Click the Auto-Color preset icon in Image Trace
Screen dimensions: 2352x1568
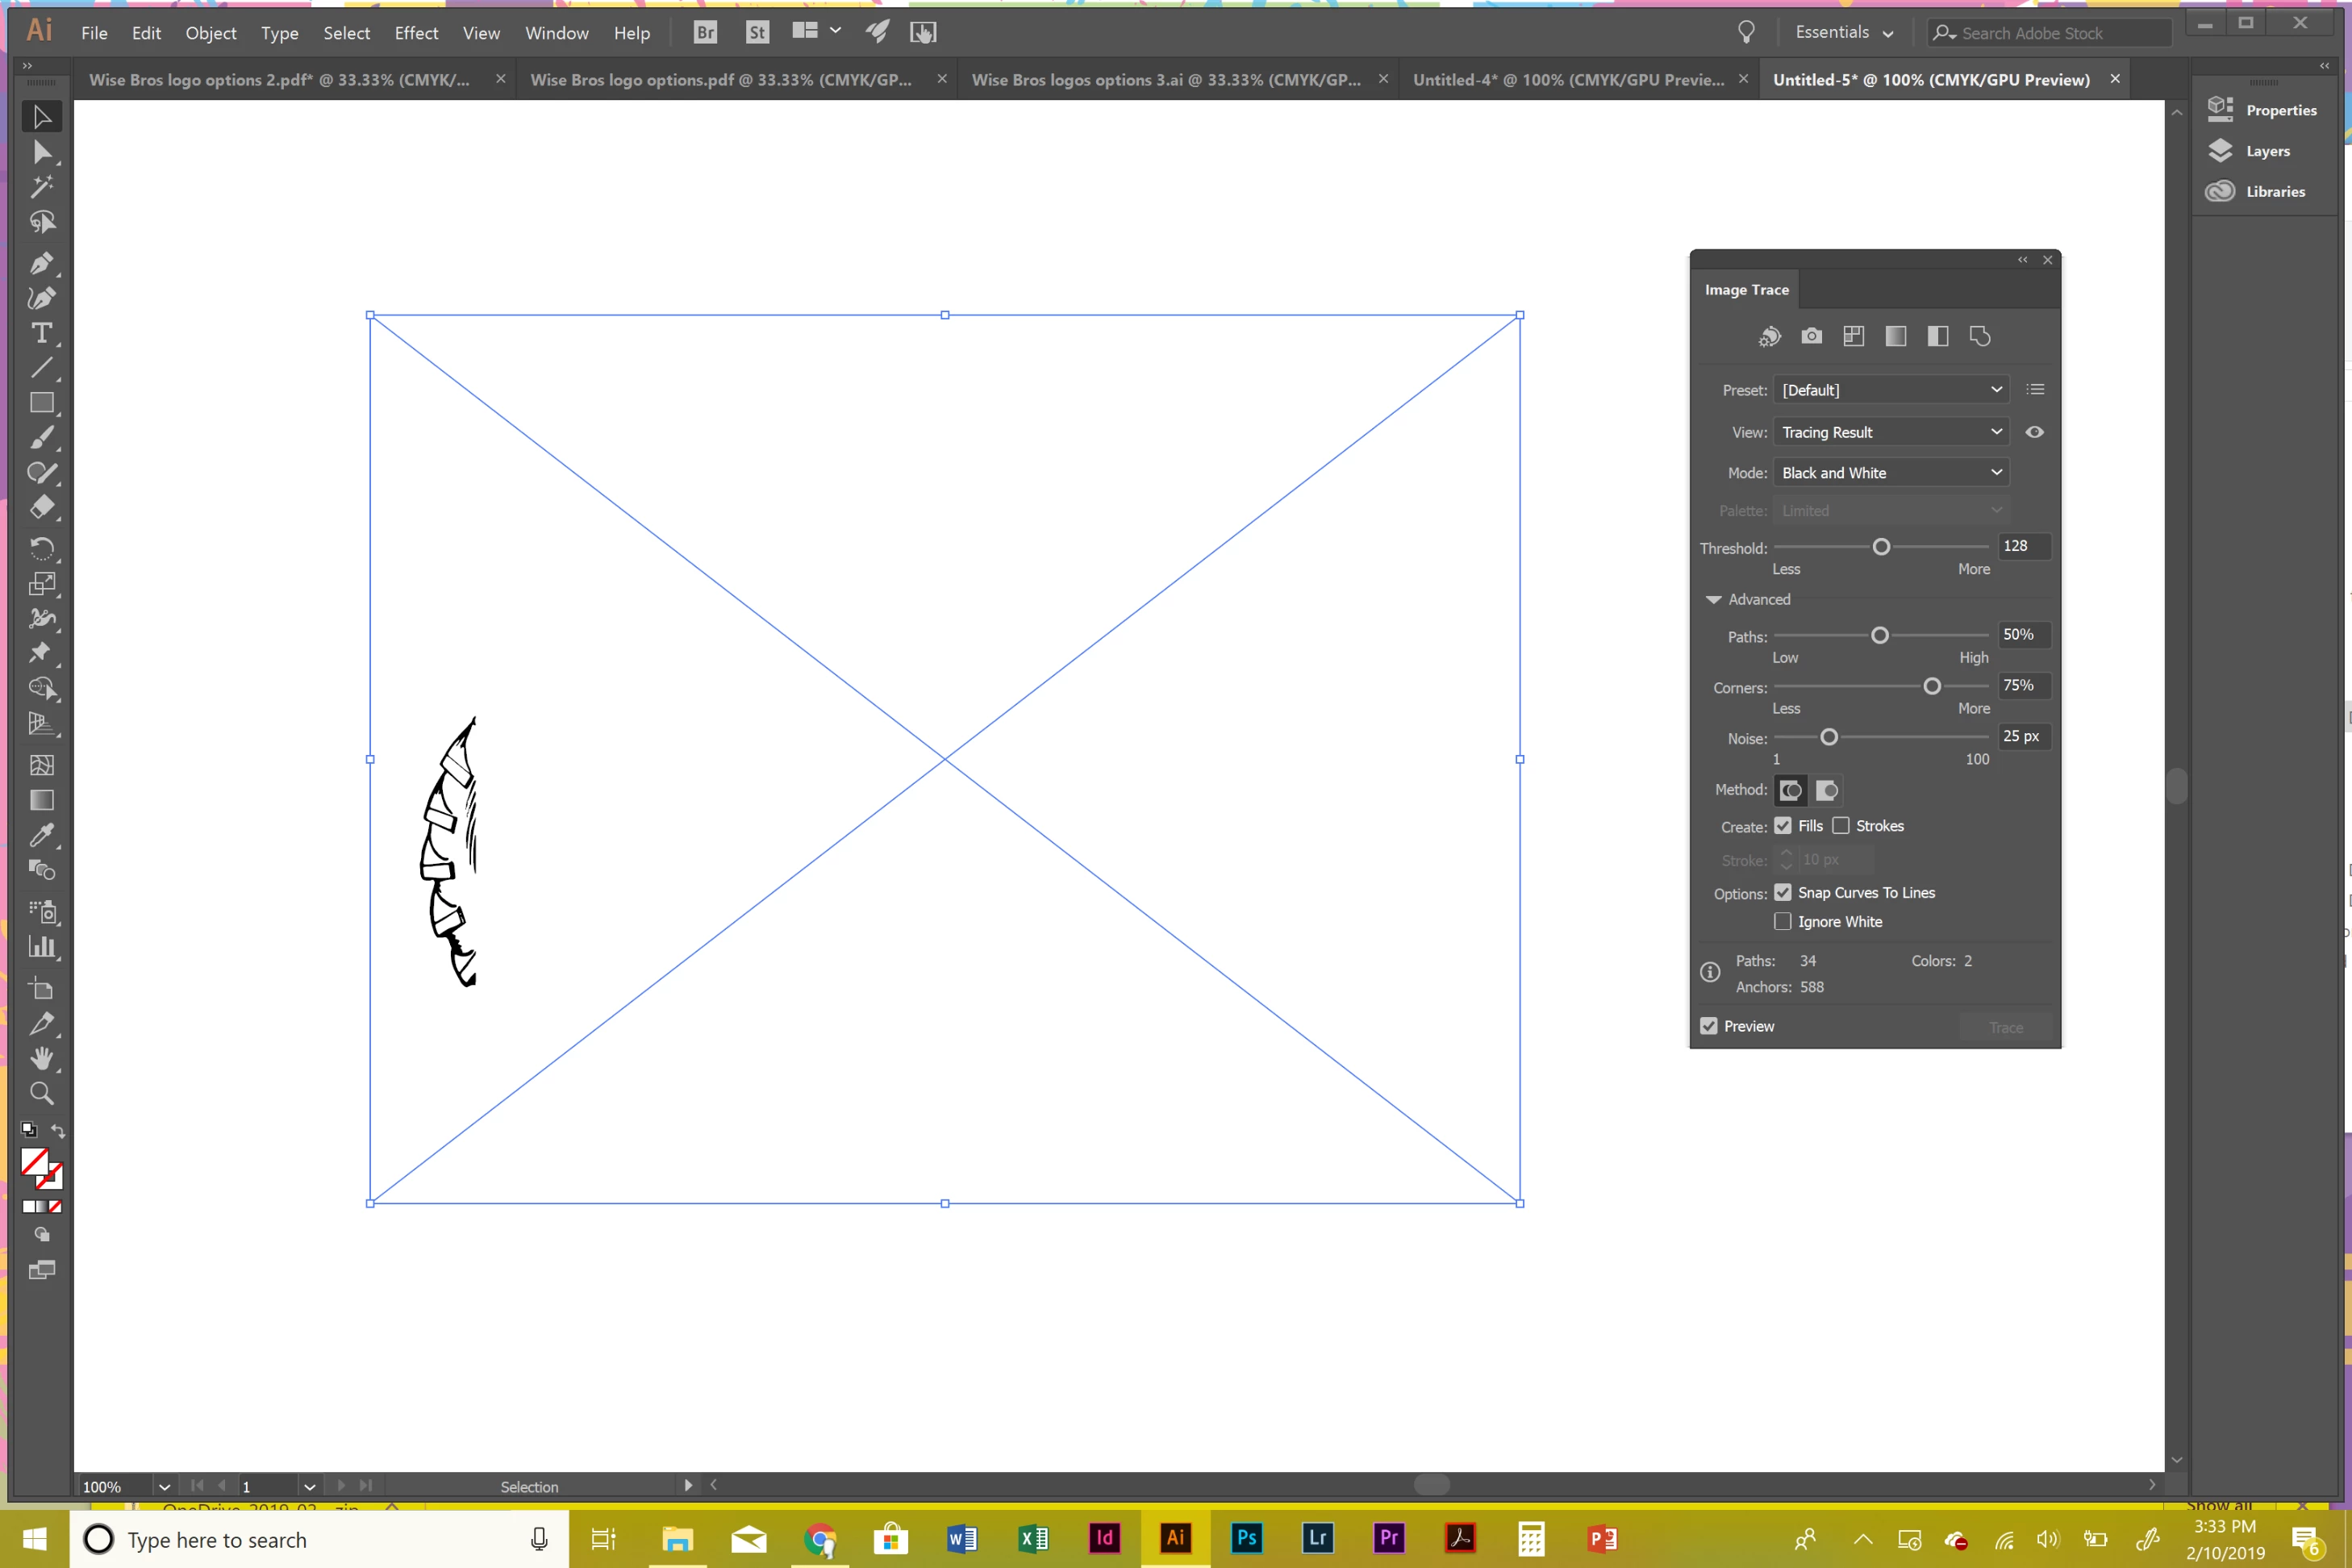1769,337
